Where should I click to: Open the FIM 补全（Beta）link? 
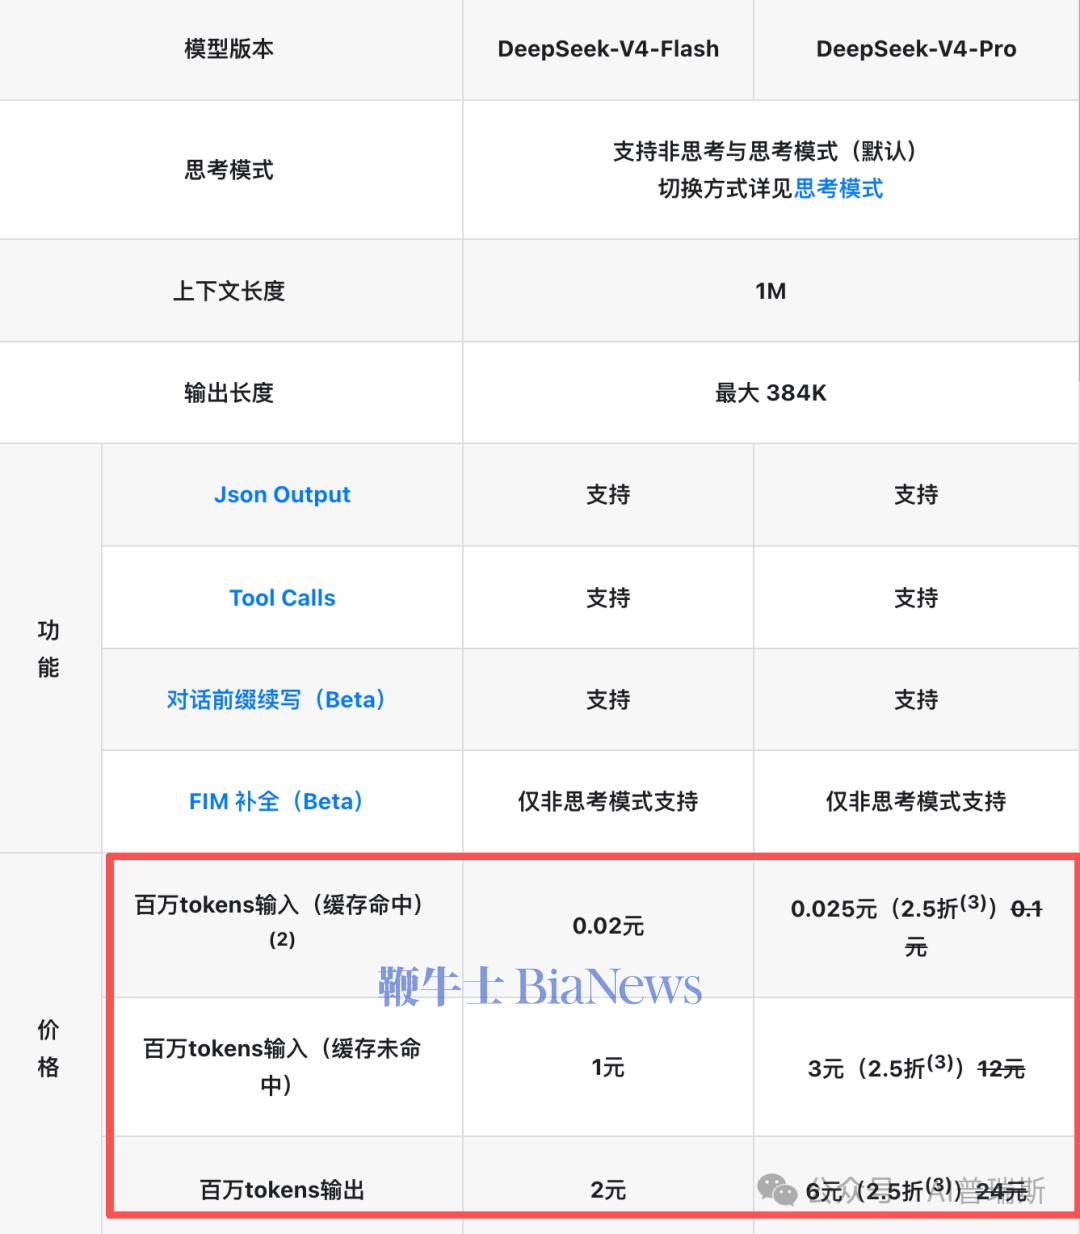[x=277, y=802]
